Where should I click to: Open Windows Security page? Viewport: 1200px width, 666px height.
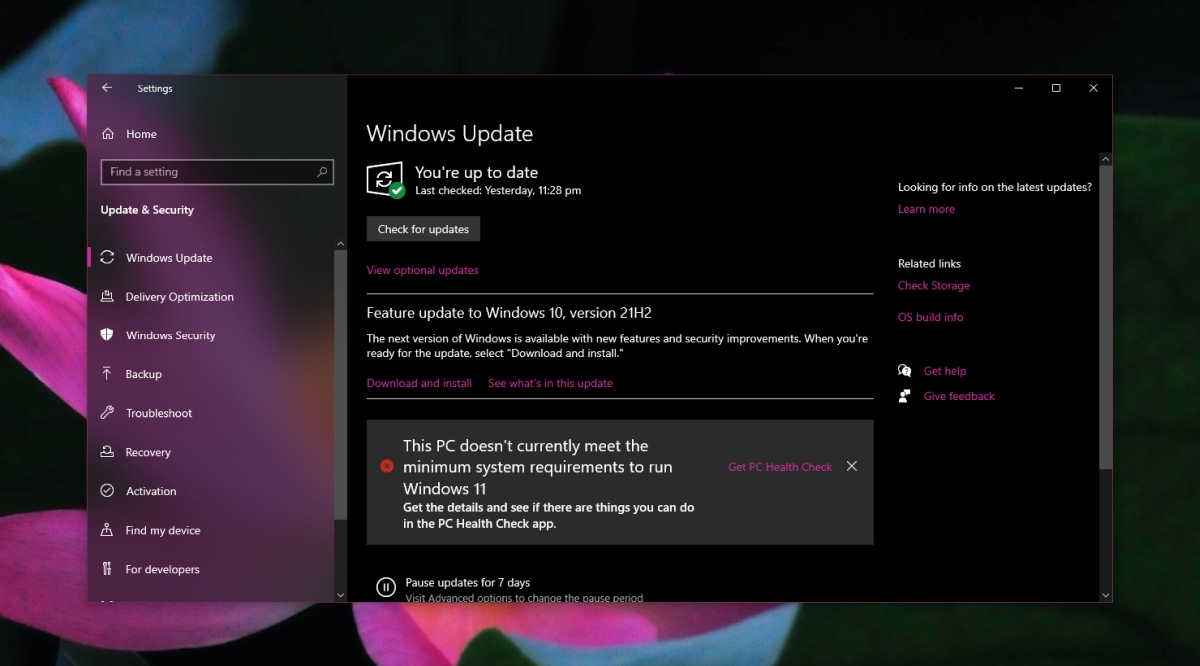point(171,336)
